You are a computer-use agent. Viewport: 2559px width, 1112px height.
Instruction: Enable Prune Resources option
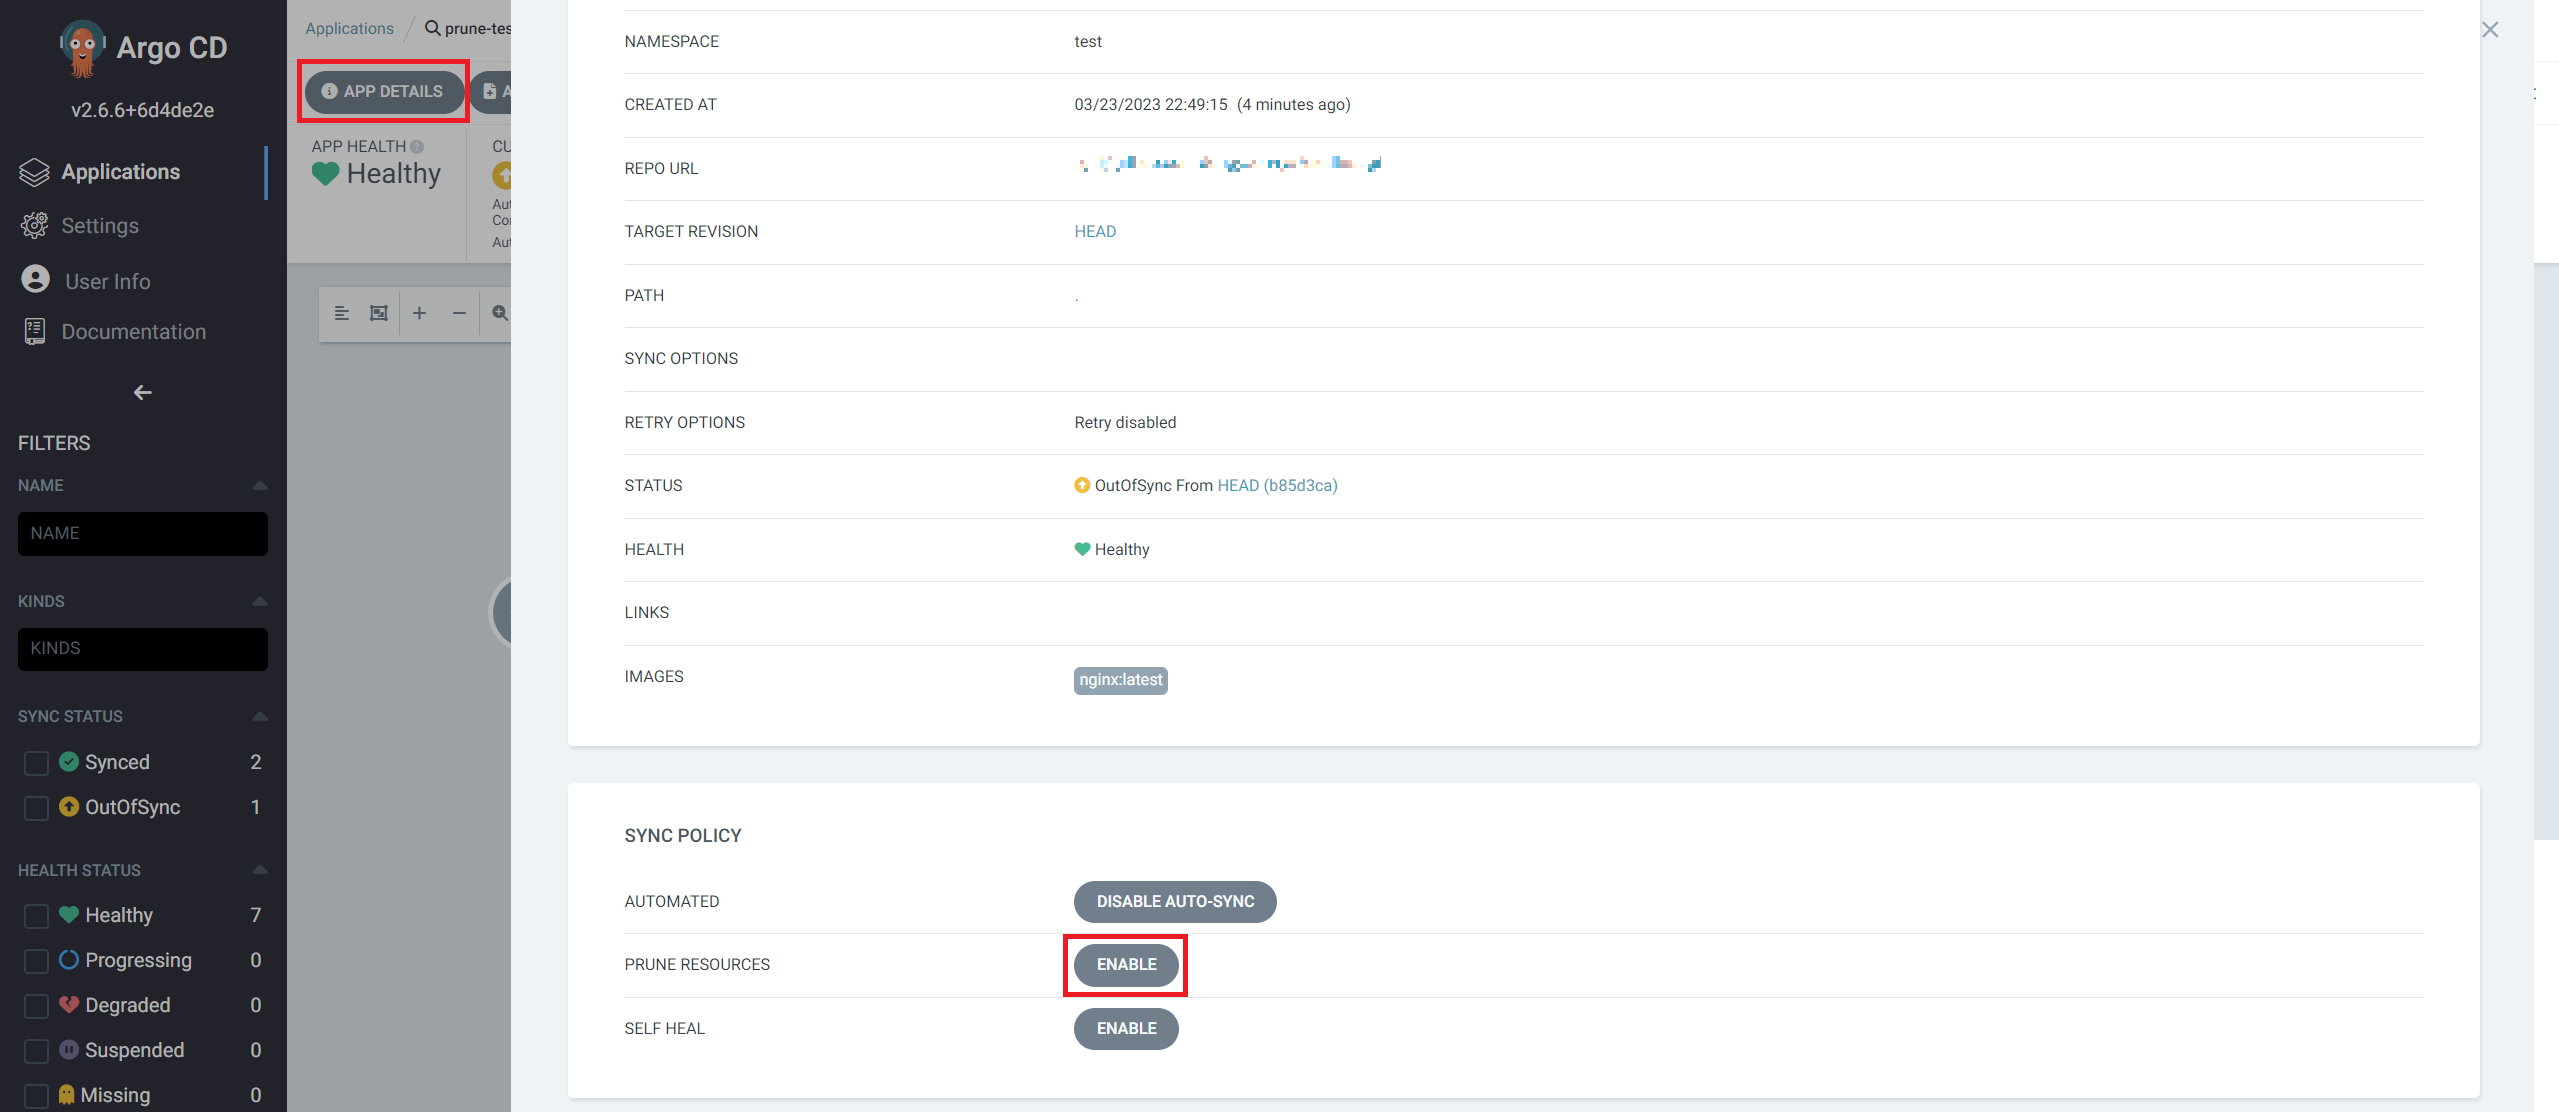click(1126, 965)
